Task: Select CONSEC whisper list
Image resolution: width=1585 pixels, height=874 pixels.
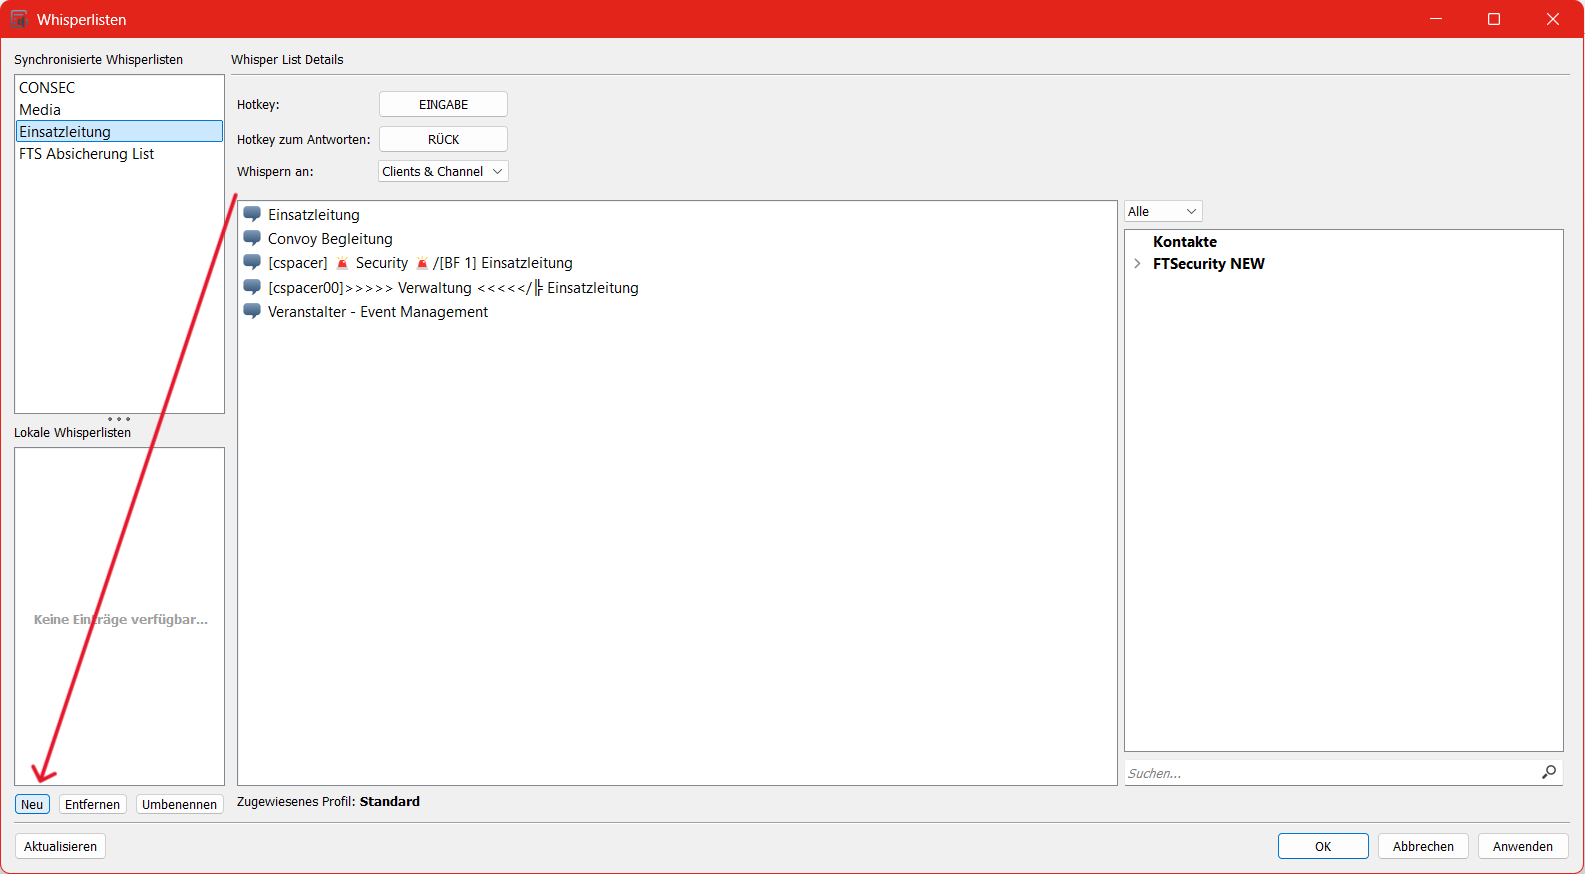Action: [47, 88]
